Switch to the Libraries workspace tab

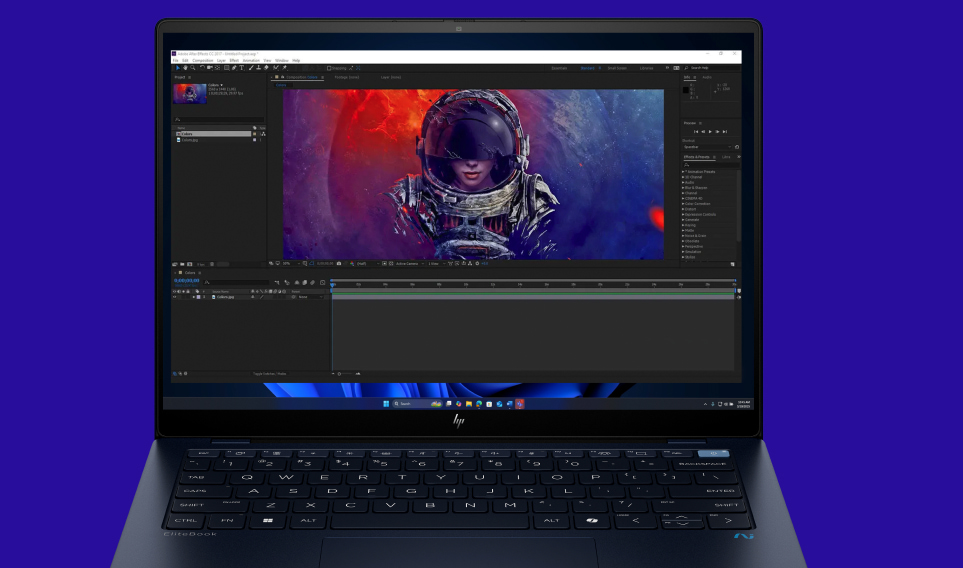[646, 68]
